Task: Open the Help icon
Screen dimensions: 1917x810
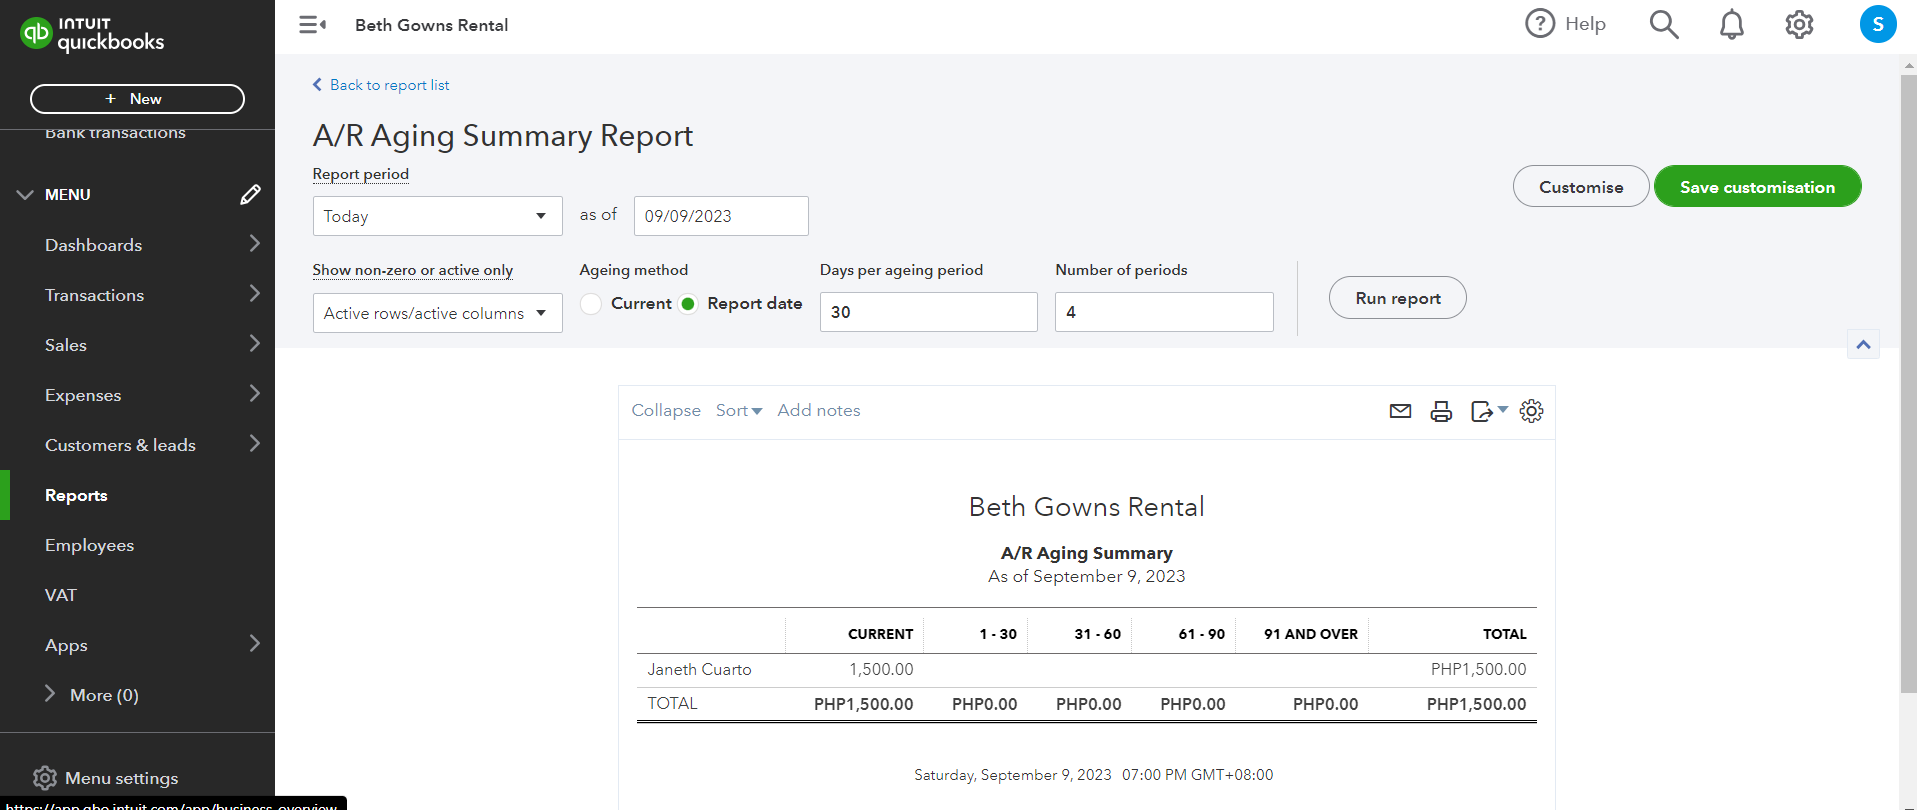Action: point(1540,23)
